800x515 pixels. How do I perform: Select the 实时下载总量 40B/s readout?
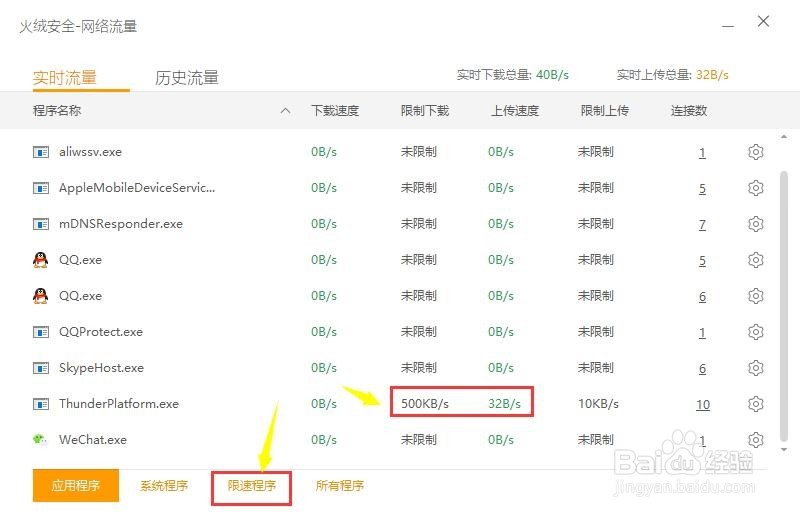pos(512,75)
